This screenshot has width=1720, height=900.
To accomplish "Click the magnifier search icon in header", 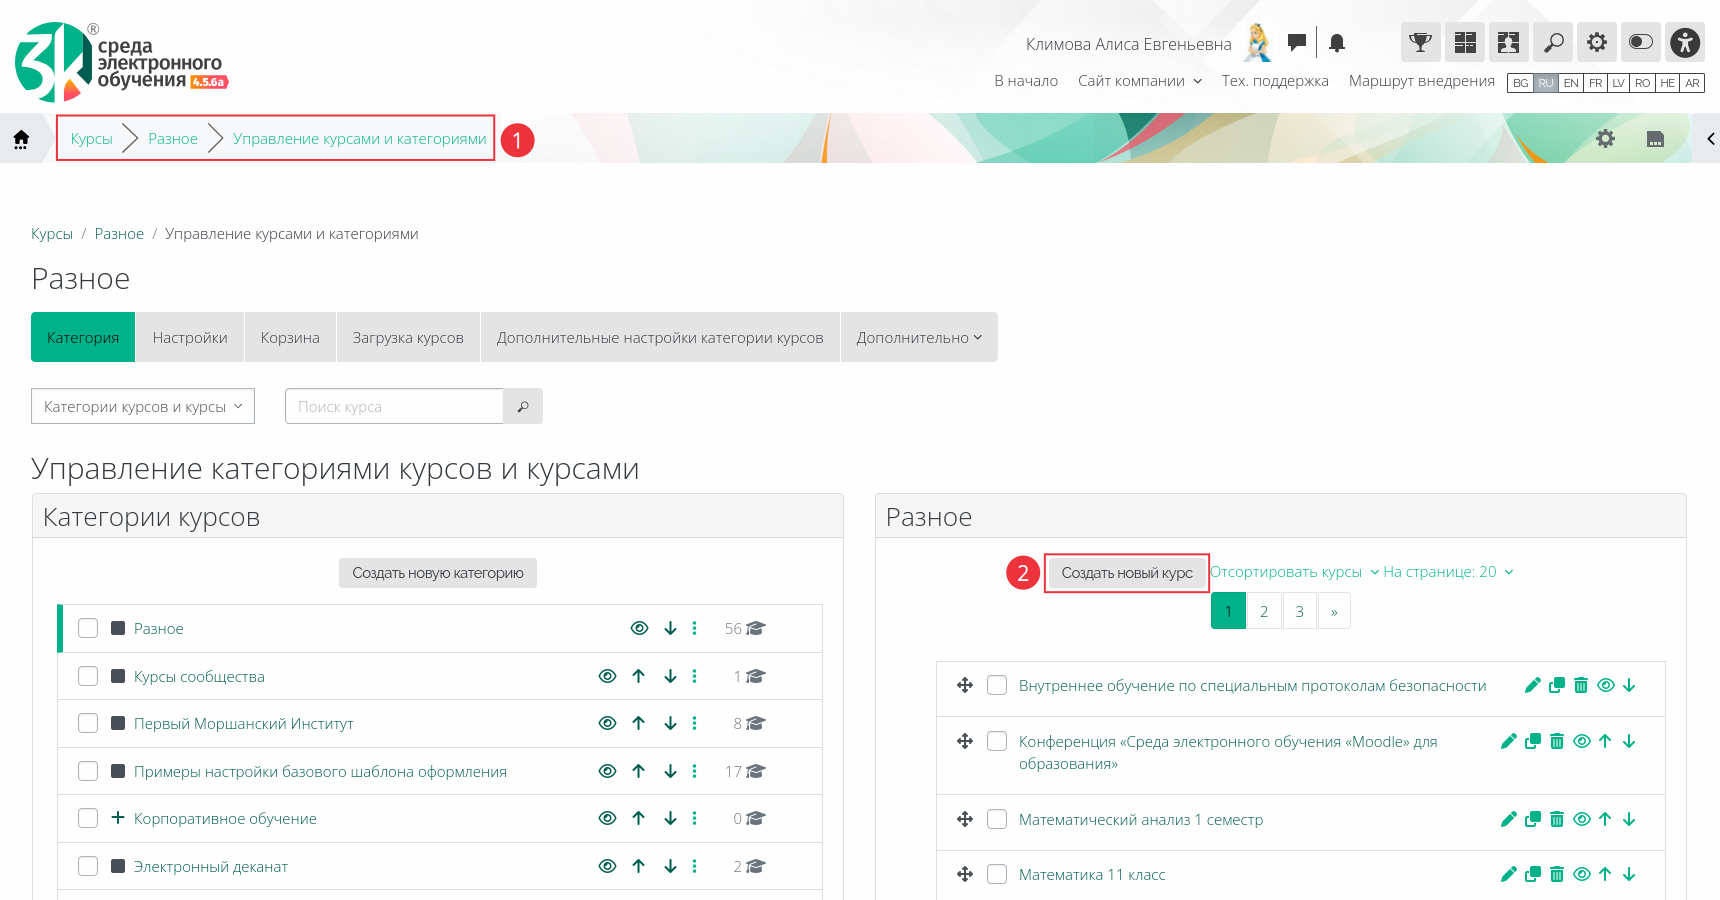I will [x=1553, y=42].
